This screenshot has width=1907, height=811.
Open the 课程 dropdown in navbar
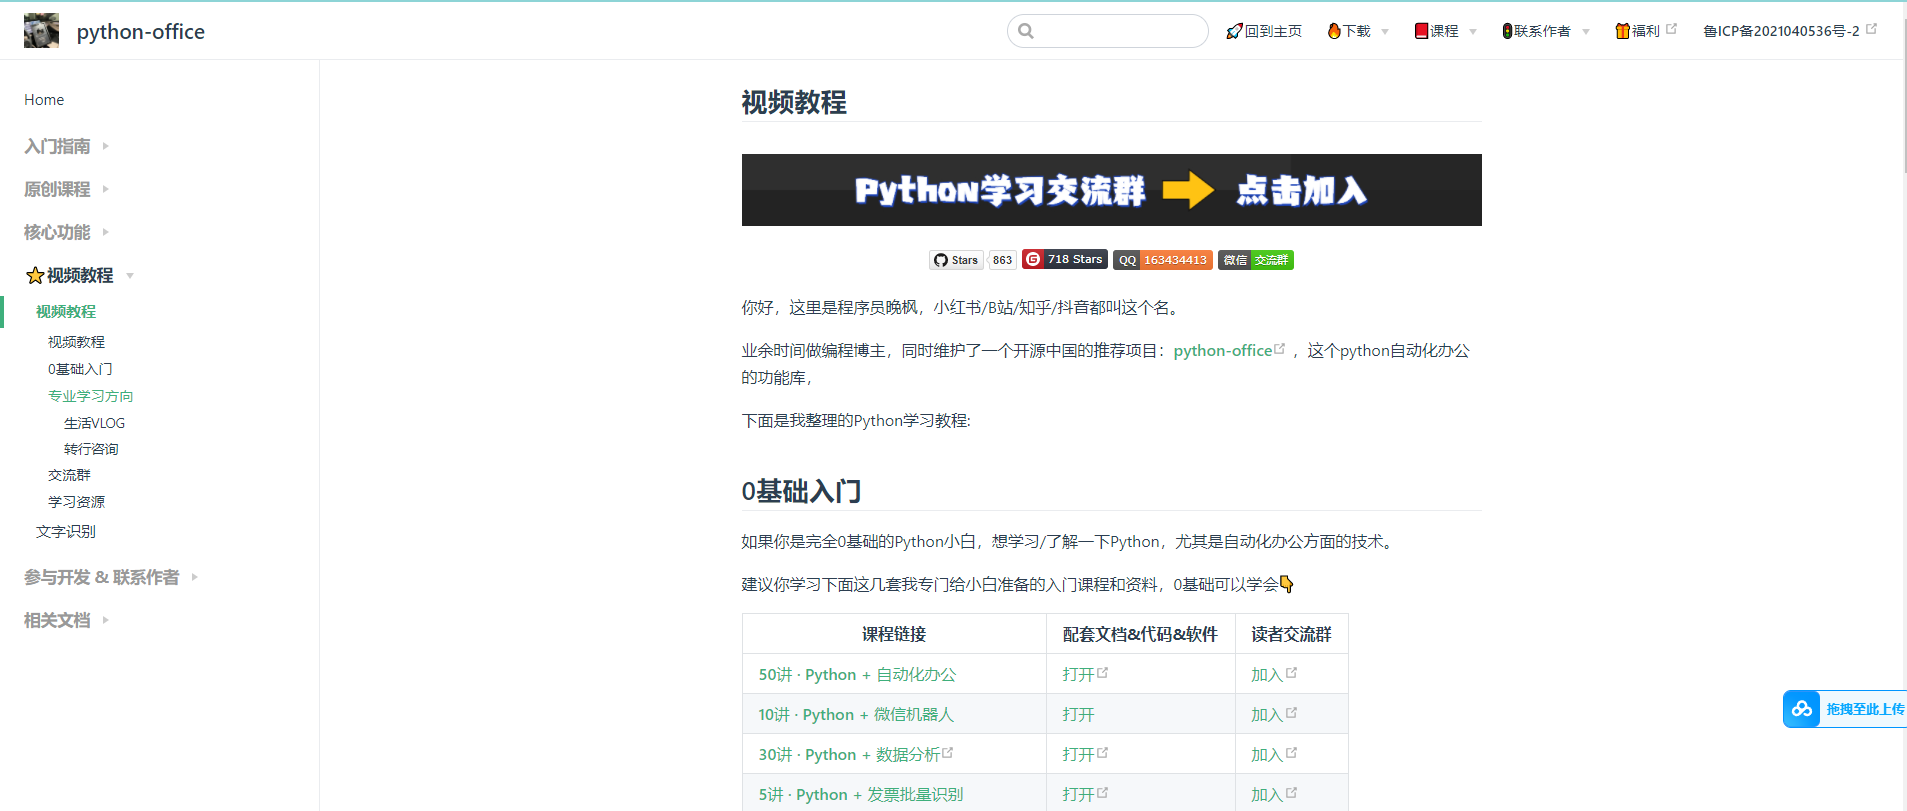(1446, 31)
